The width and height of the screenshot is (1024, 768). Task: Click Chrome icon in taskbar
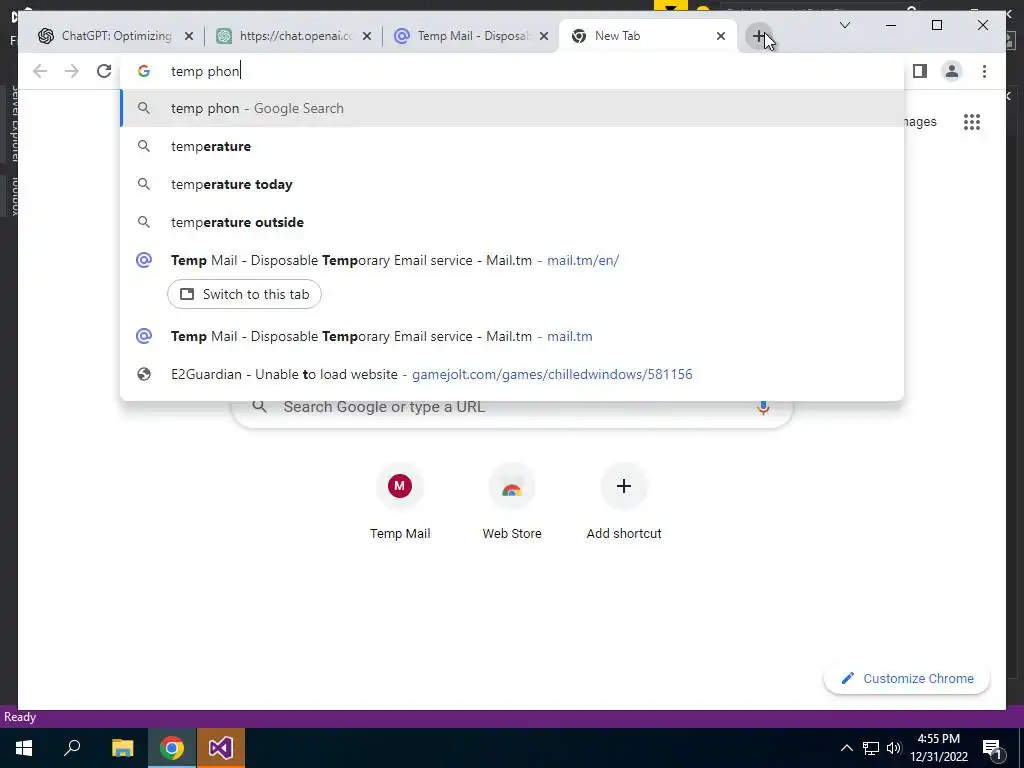pos(172,748)
